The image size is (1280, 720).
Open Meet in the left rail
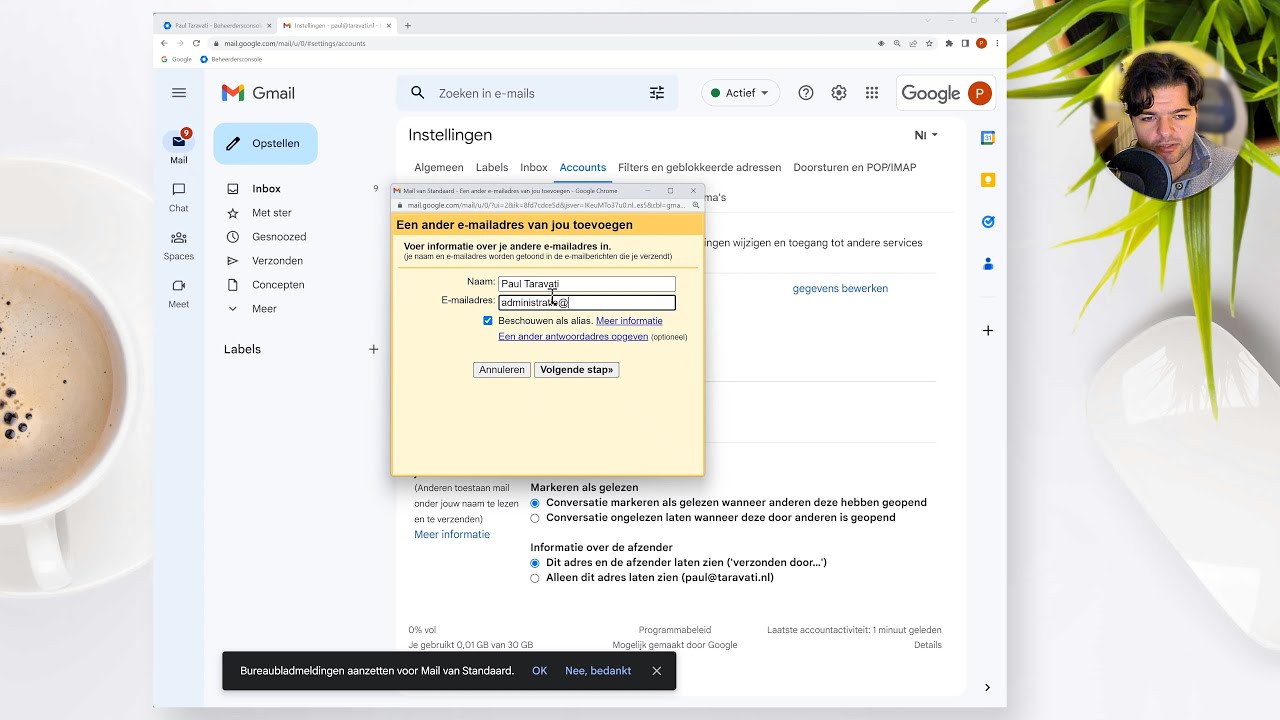[x=179, y=293]
